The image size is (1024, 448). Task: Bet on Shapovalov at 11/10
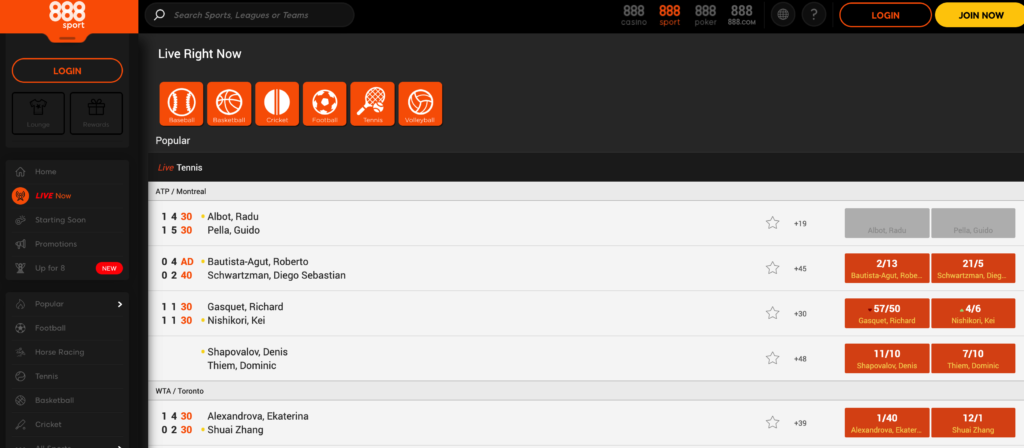tap(887, 359)
